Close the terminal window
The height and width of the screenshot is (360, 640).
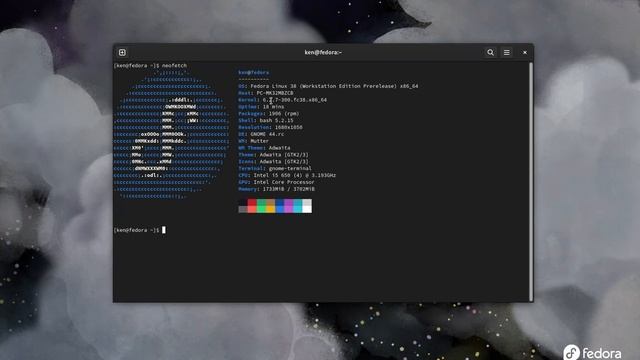[x=525, y=52]
